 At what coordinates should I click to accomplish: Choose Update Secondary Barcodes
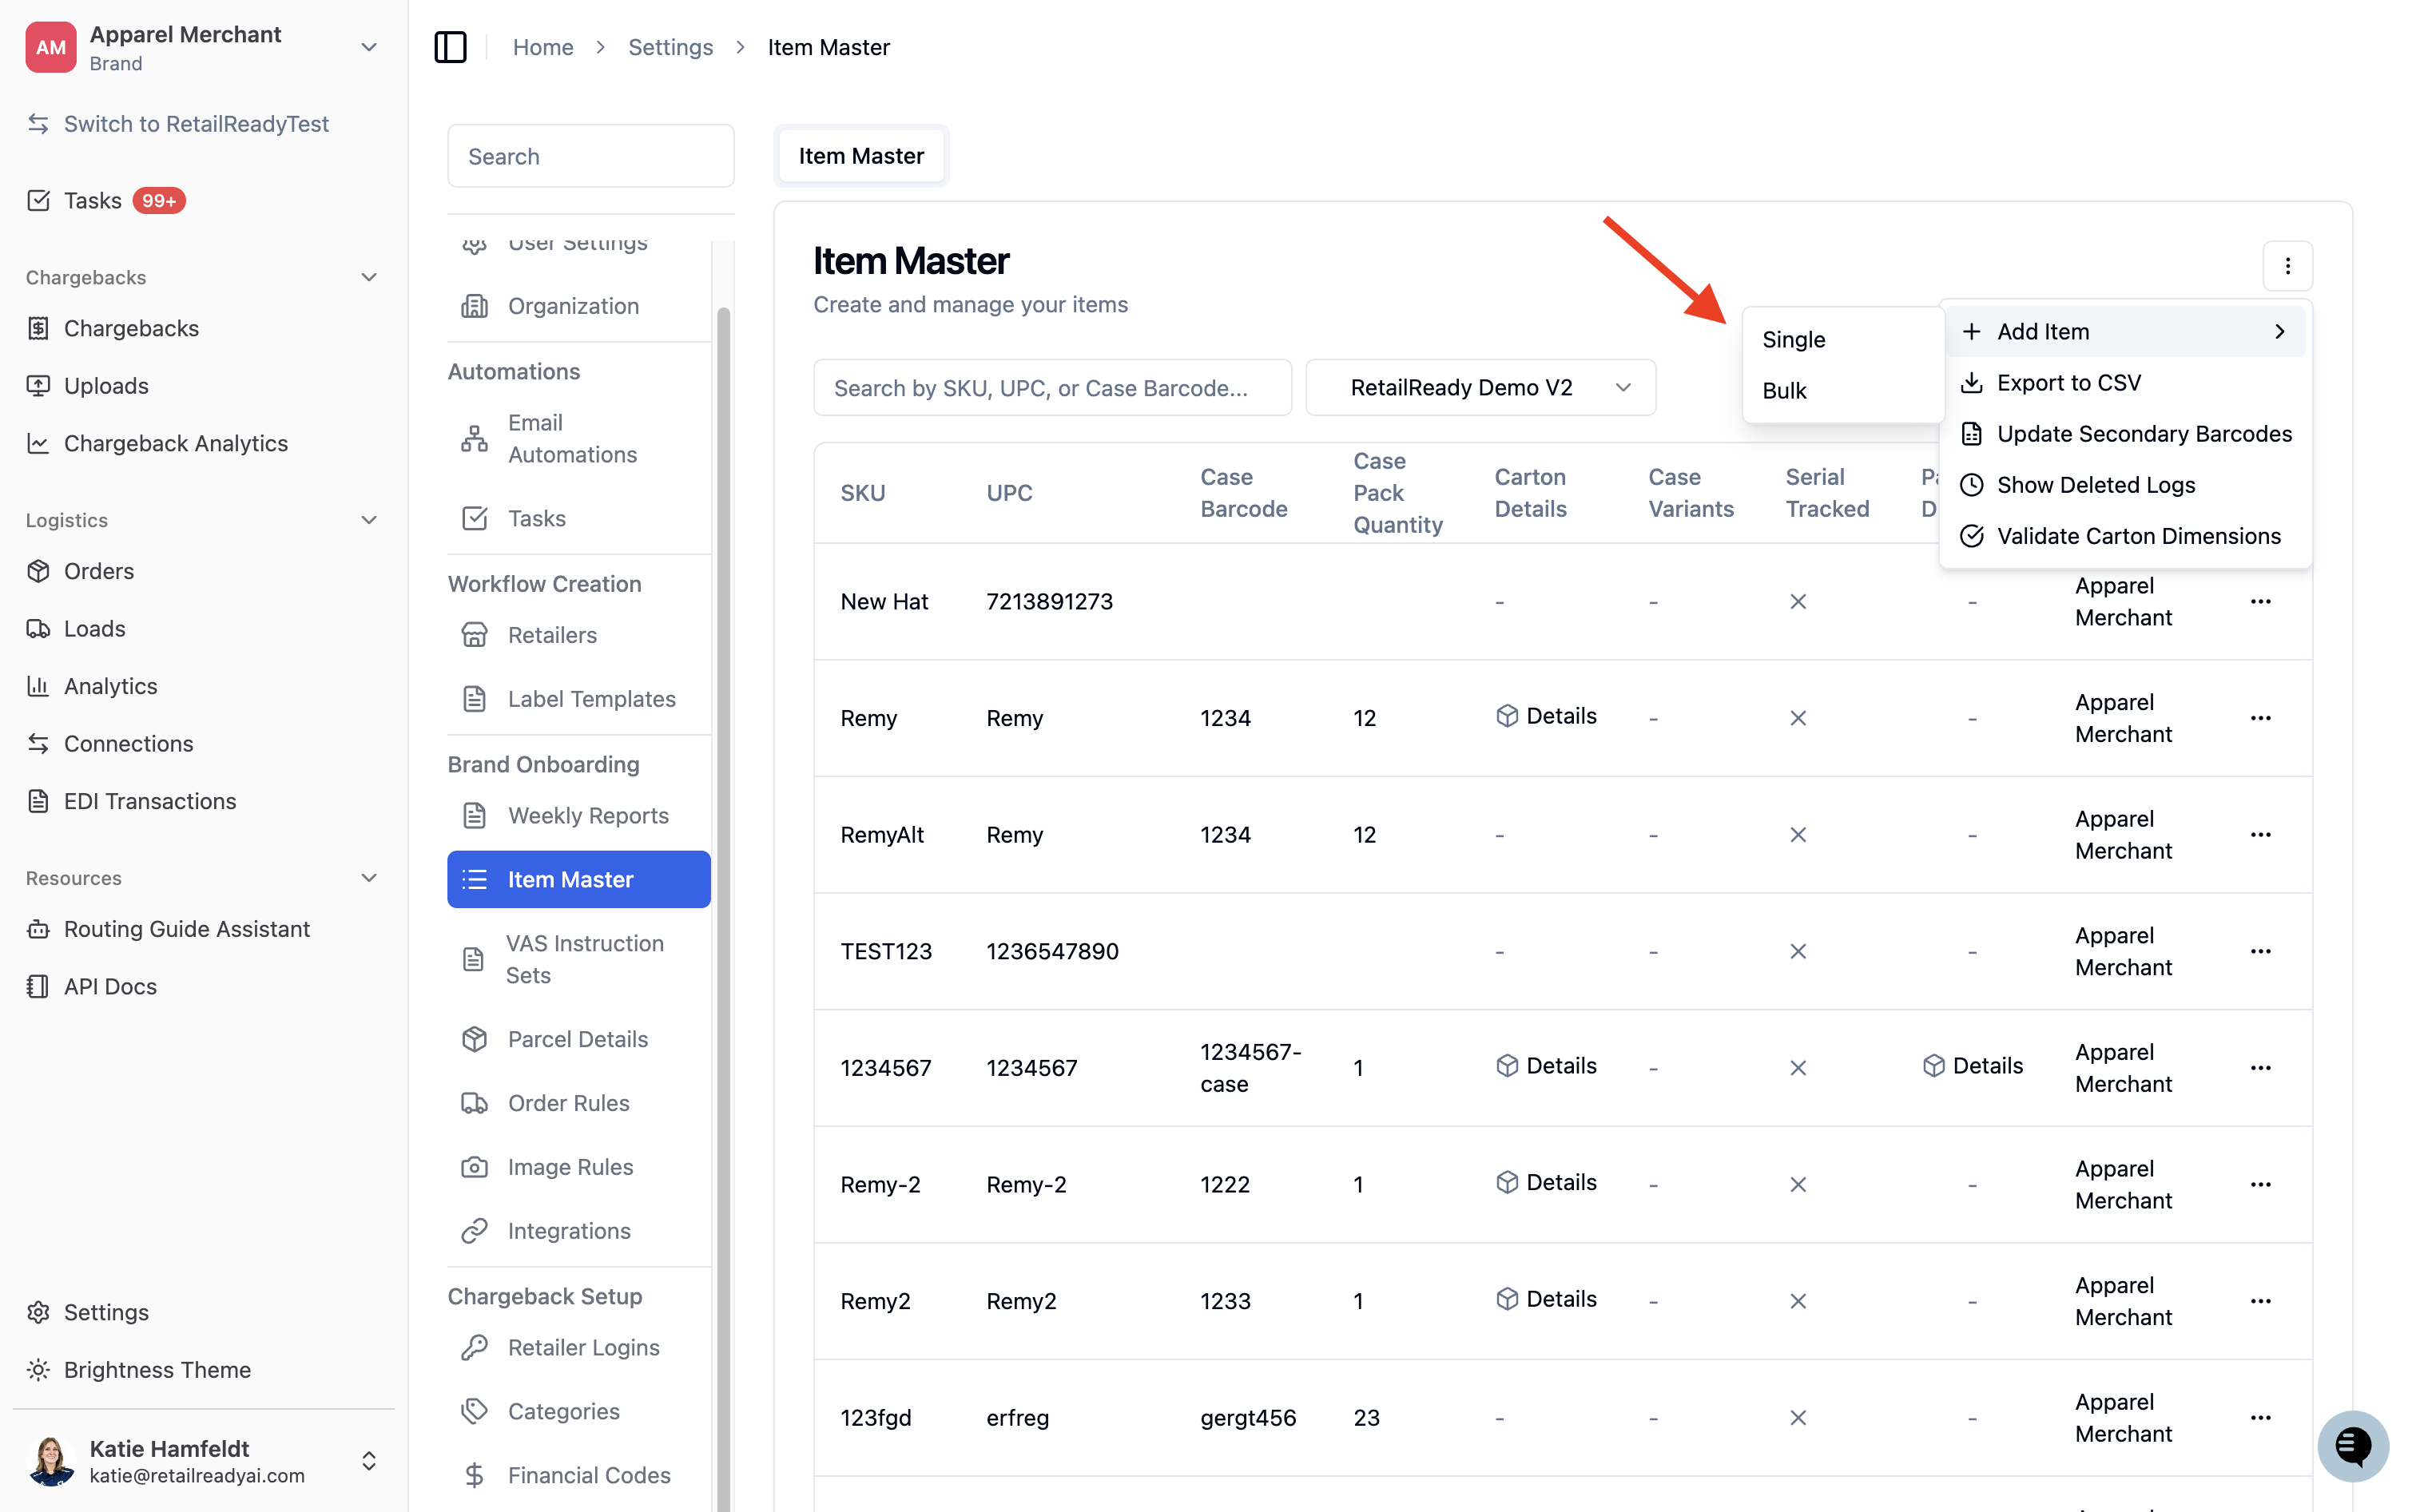click(2124, 433)
